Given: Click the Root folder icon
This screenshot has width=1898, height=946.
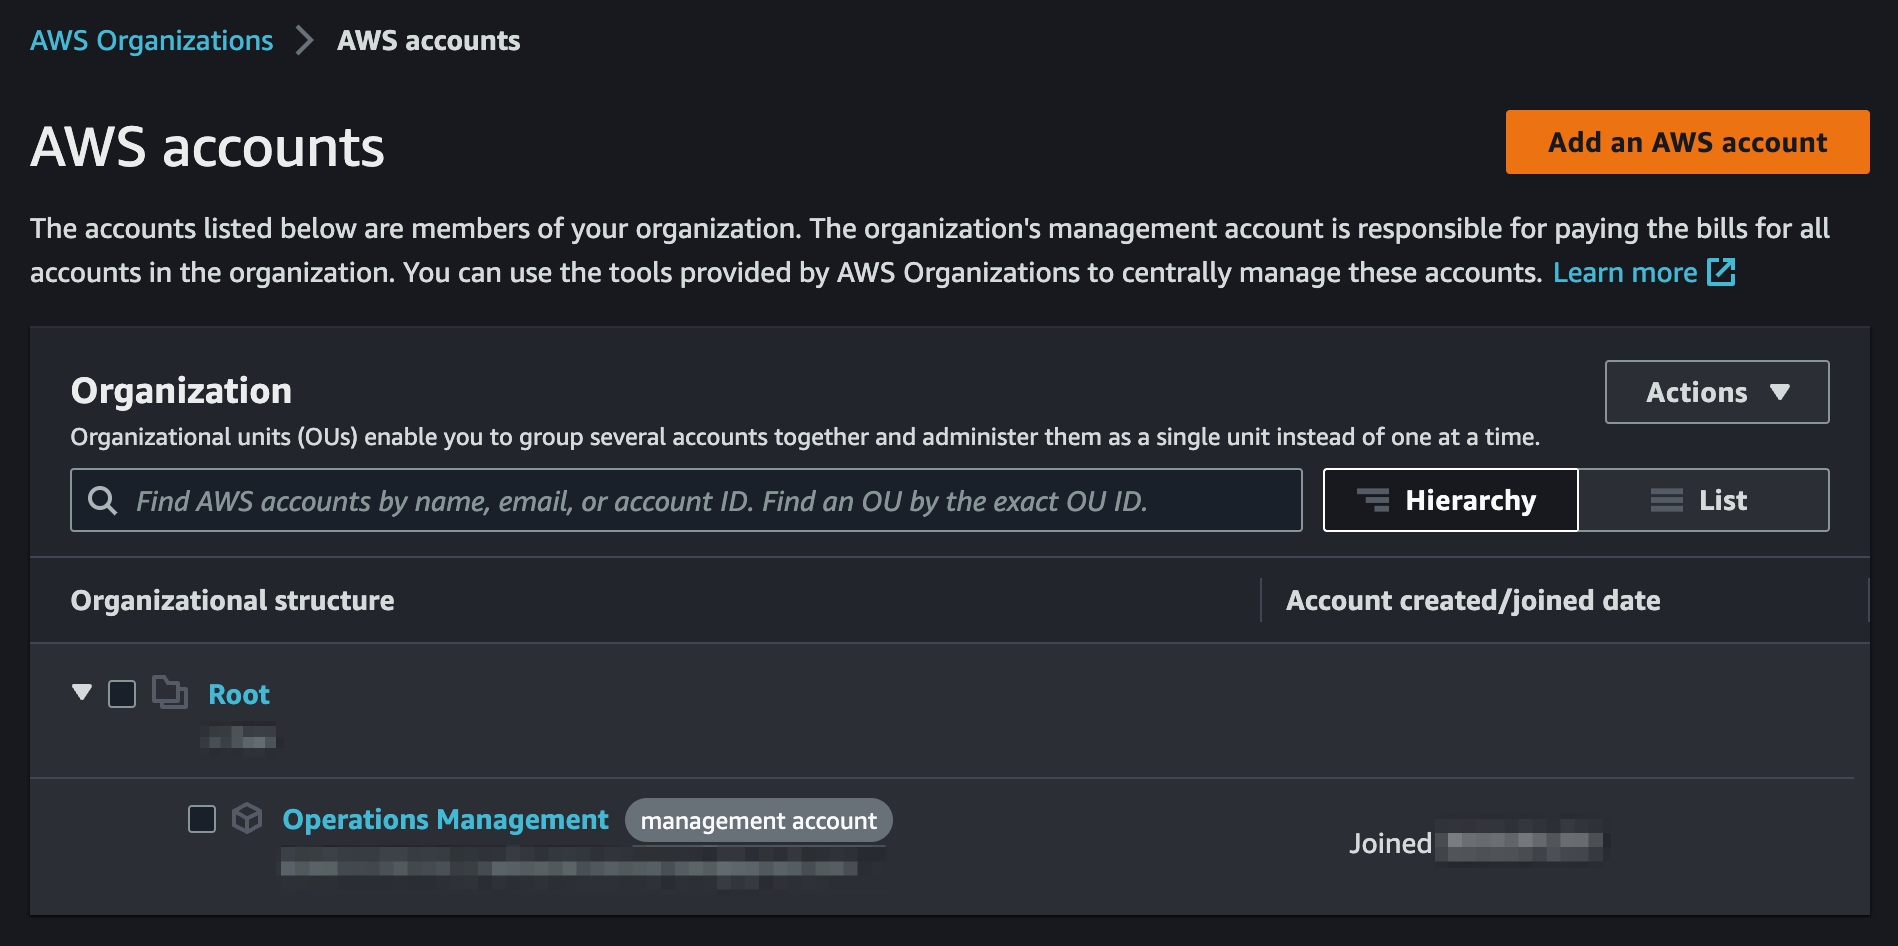Looking at the screenshot, I should tap(170, 692).
